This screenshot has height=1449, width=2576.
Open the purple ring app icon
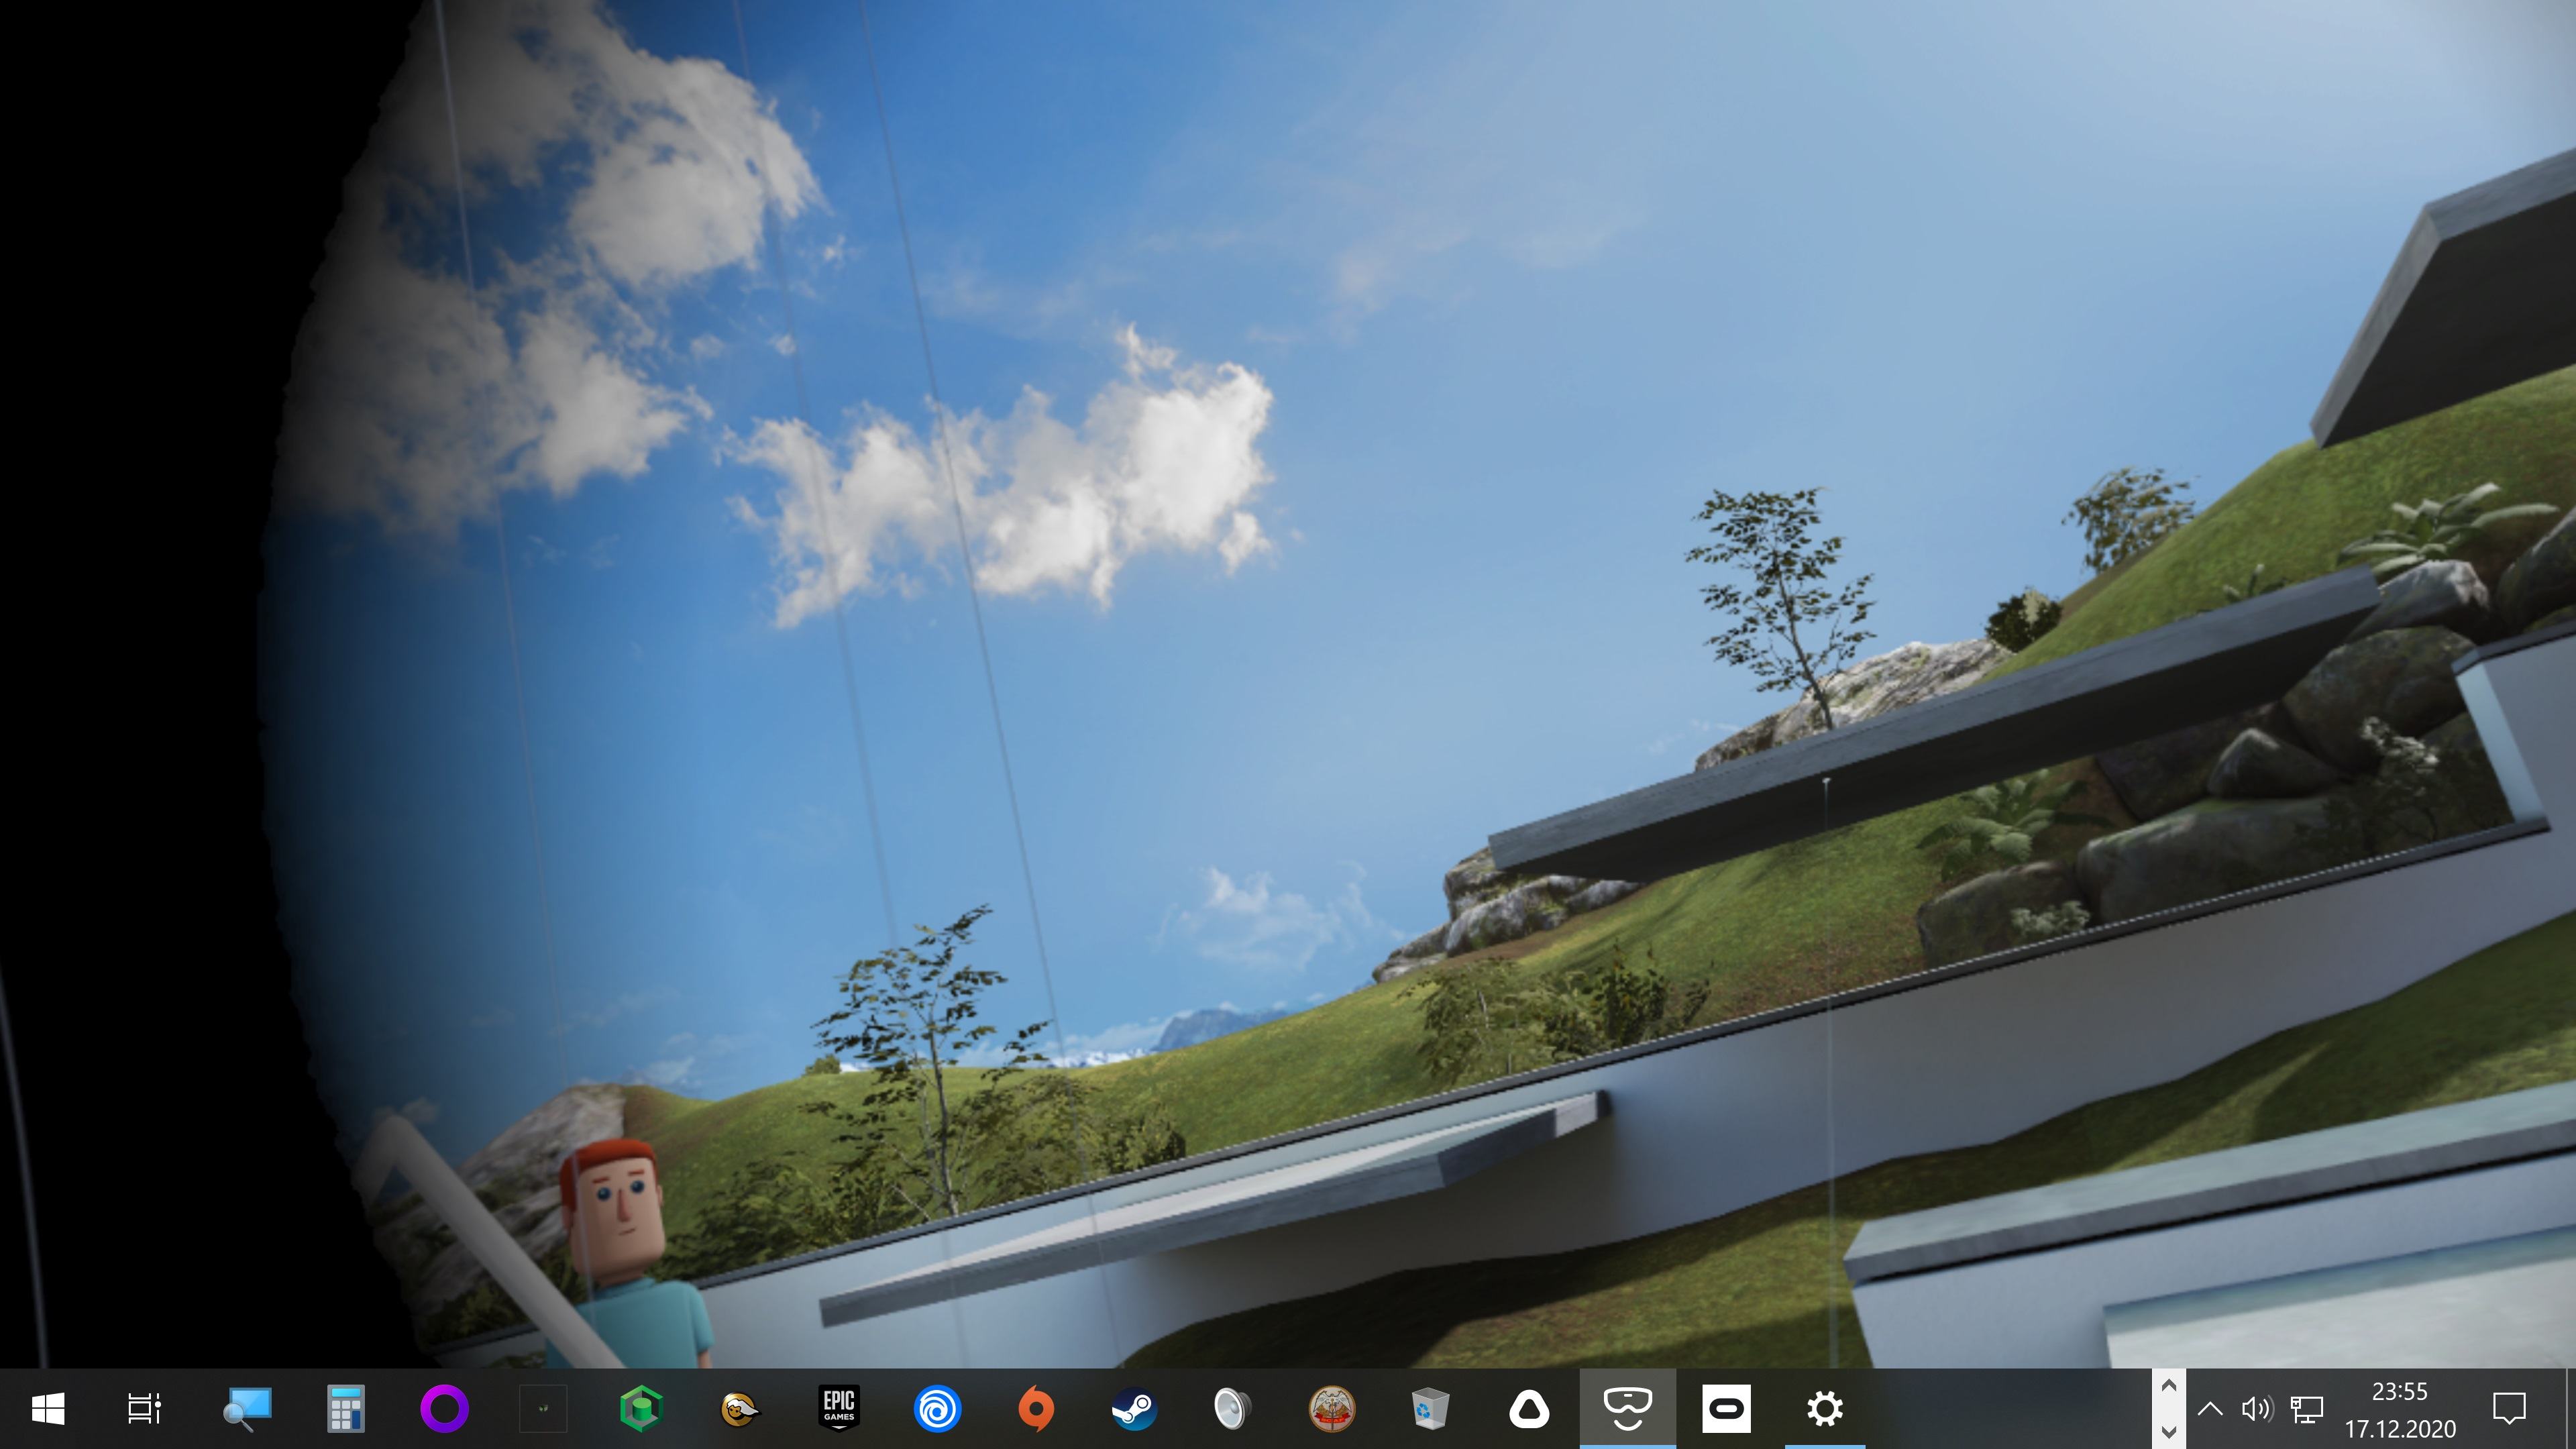444,1409
